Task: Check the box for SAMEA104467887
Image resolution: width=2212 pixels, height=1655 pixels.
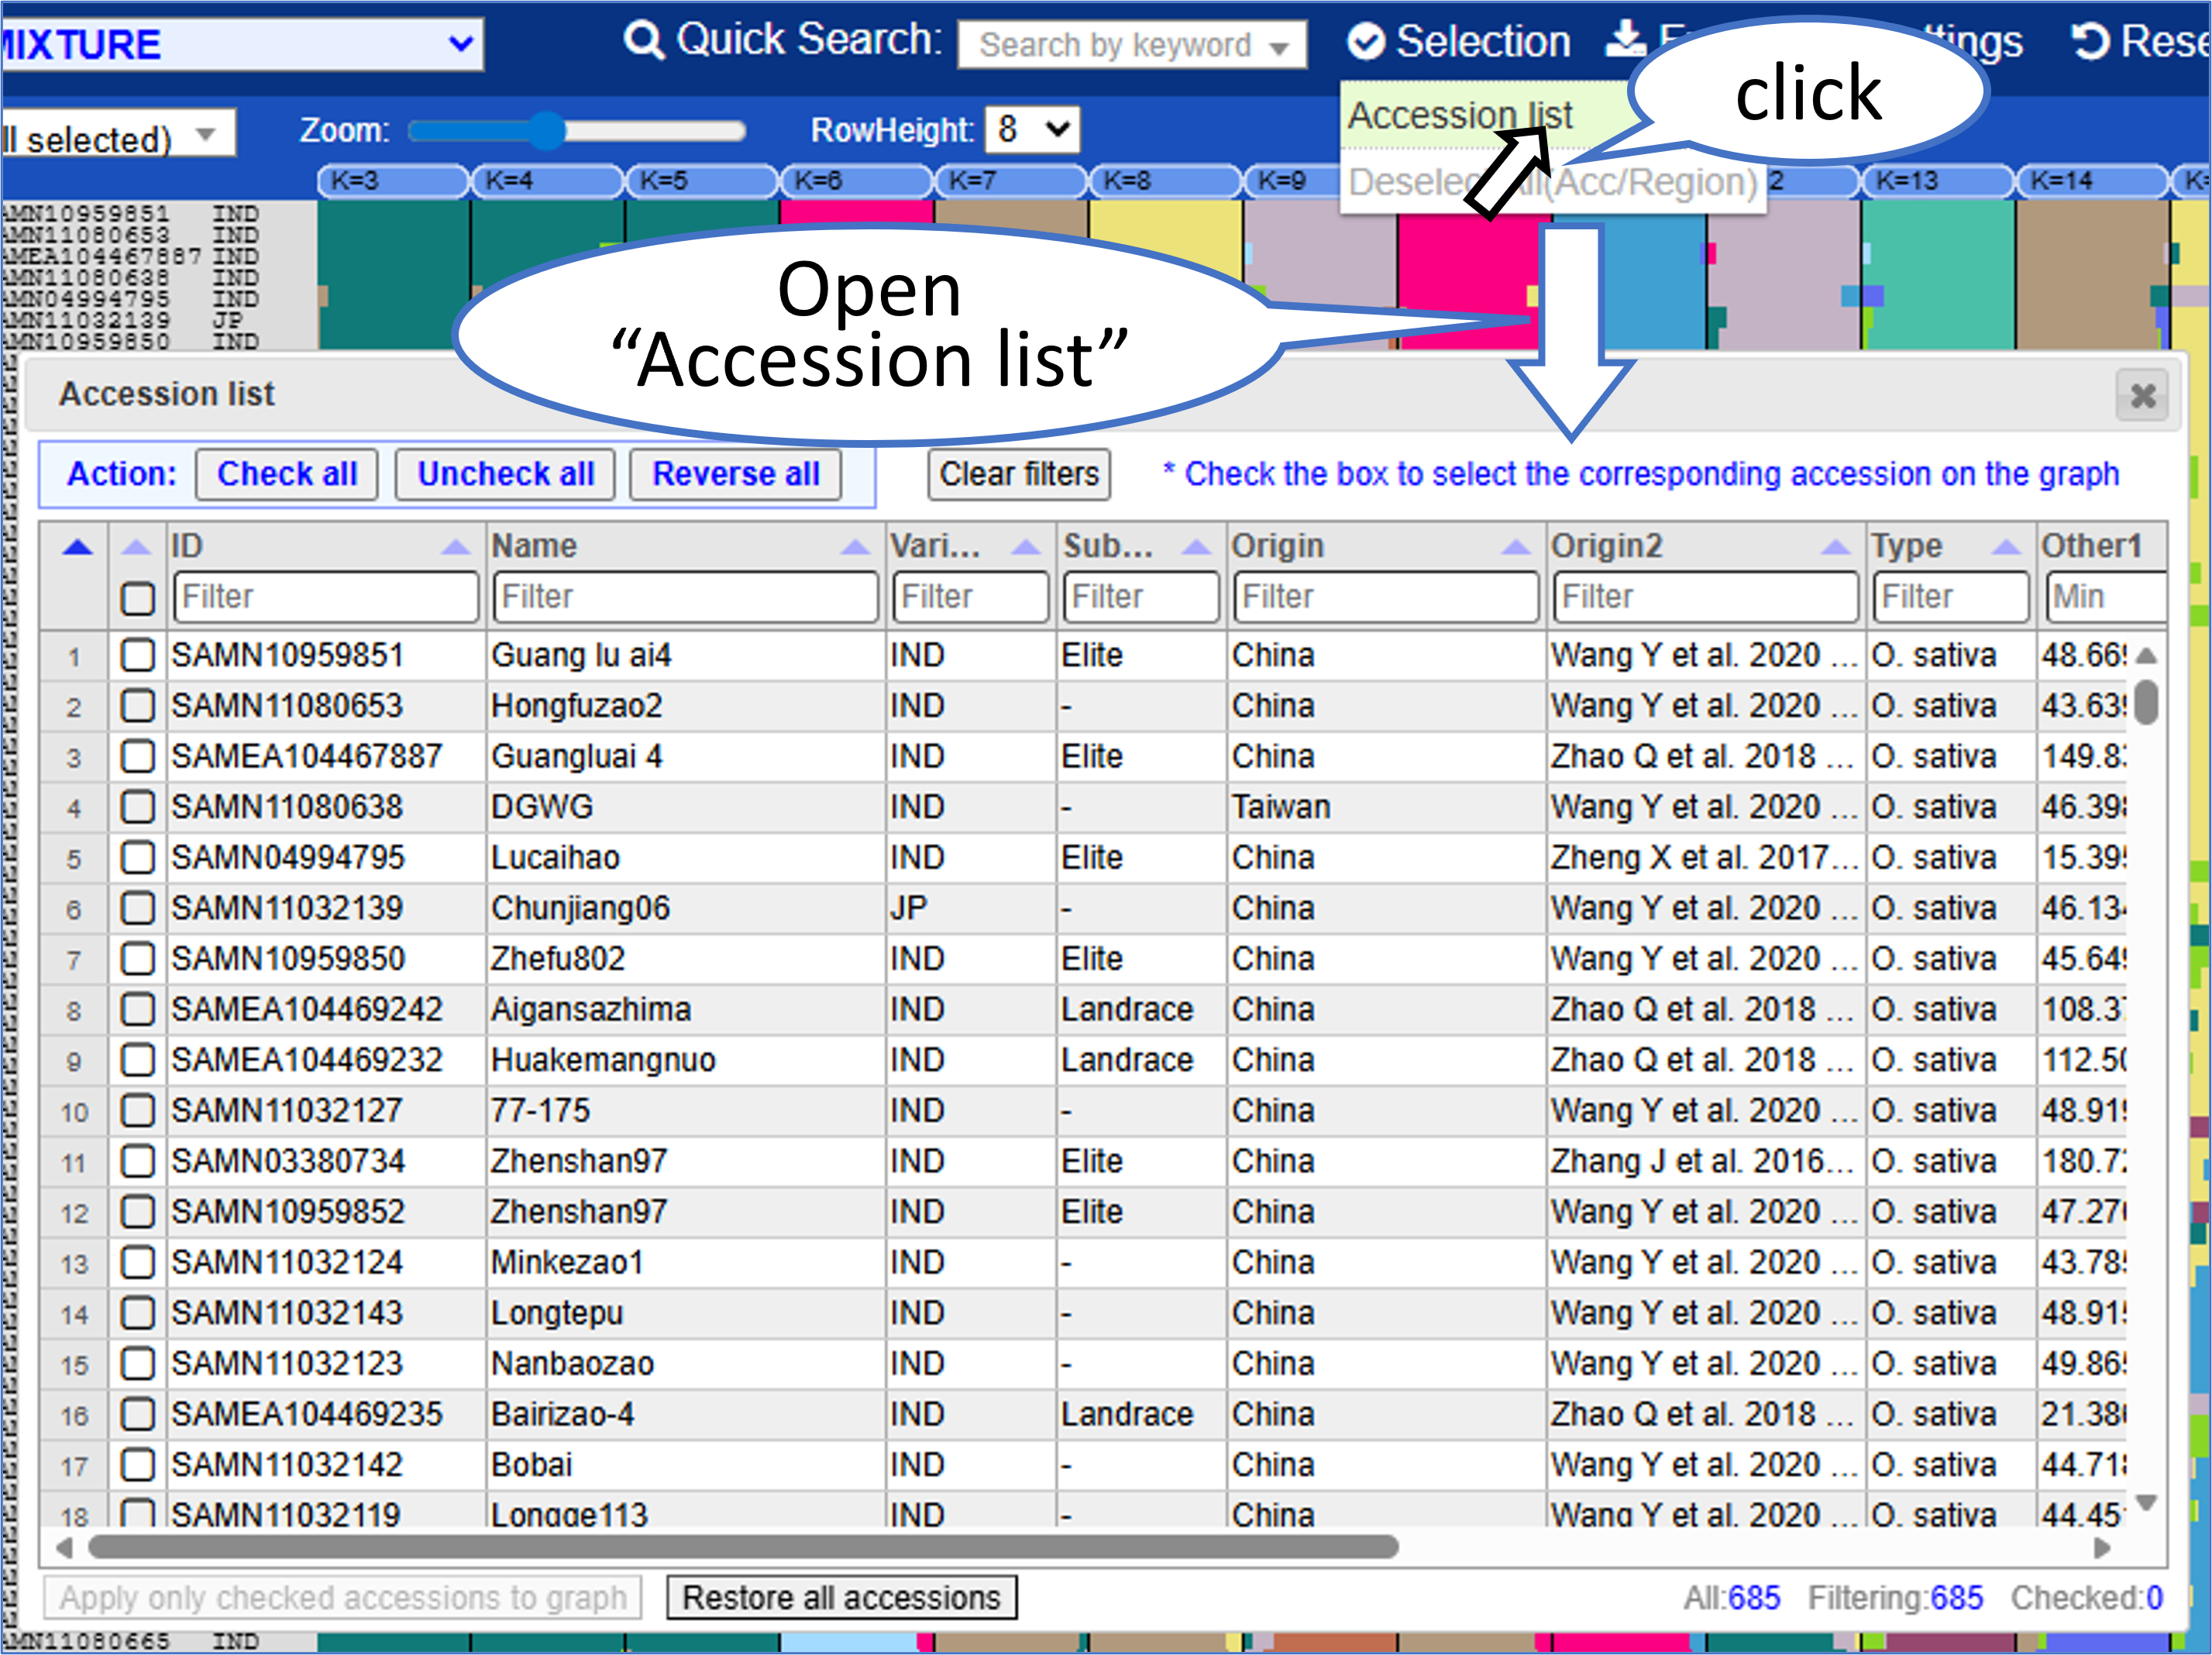Action: pos(137,756)
